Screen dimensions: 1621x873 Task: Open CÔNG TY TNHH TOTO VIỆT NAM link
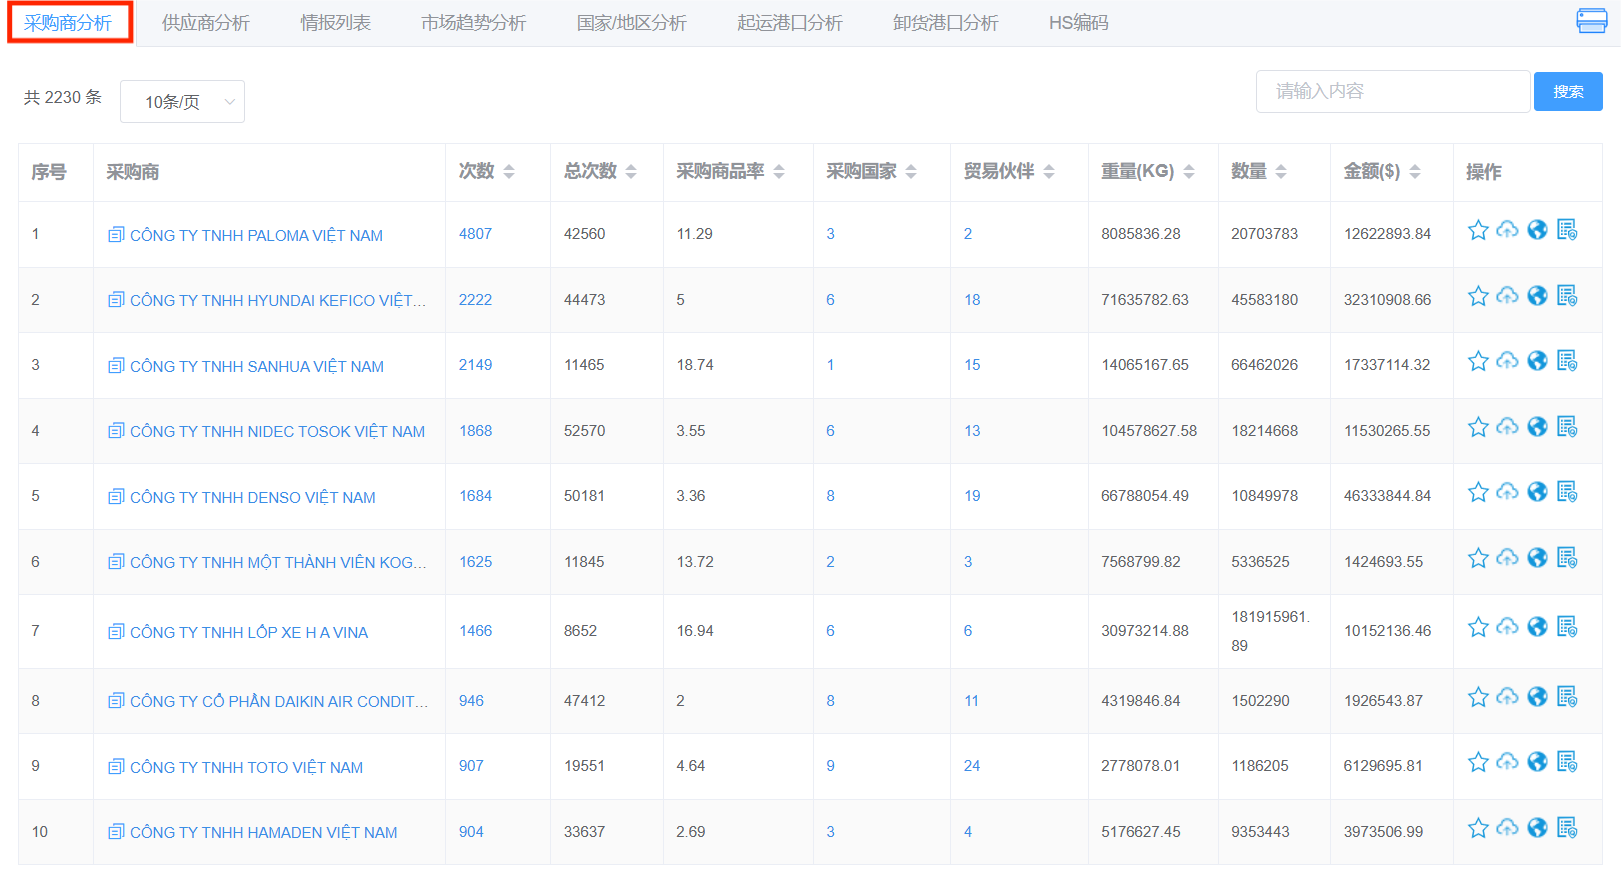246,767
